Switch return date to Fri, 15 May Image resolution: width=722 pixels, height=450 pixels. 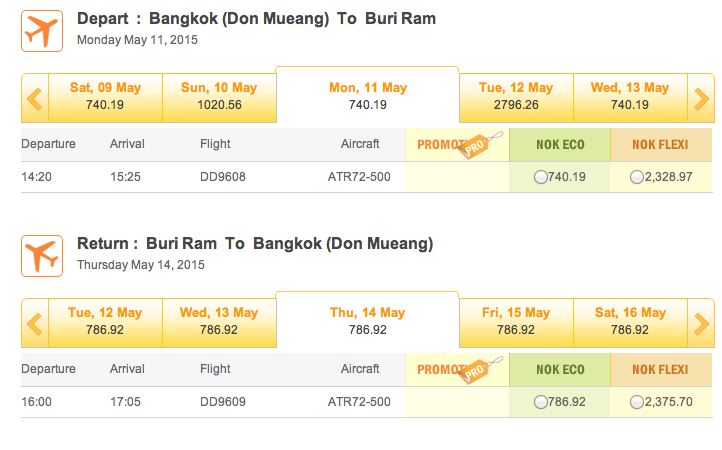click(x=516, y=323)
